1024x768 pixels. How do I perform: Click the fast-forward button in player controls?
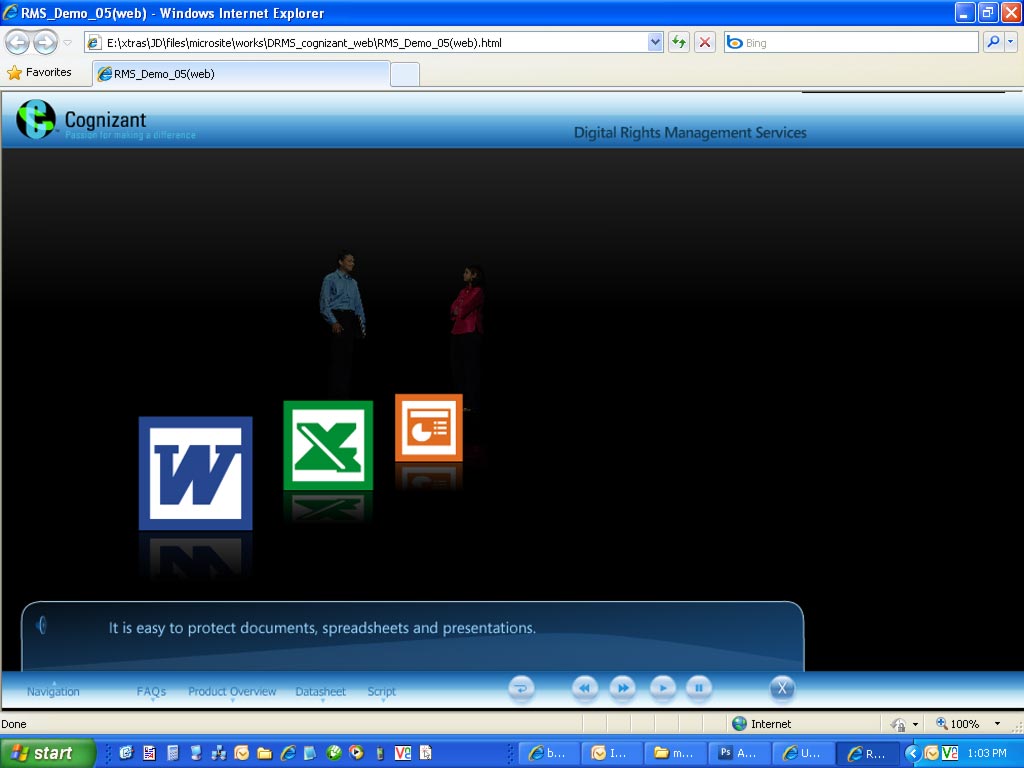pyautogui.click(x=623, y=688)
